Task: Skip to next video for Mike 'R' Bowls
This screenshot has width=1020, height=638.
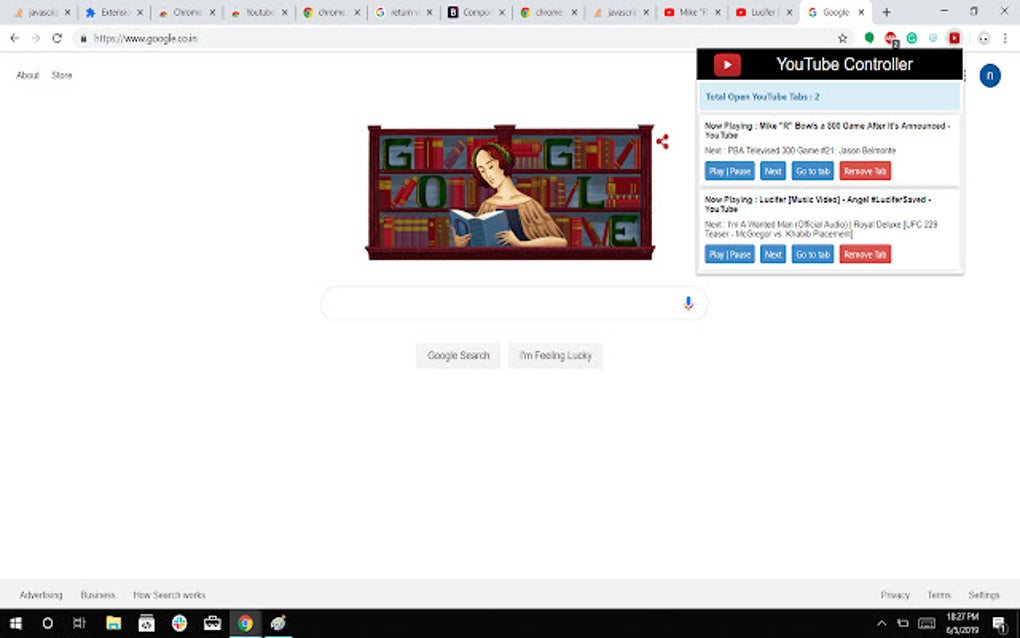Action: pyautogui.click(x=773, y=171)
